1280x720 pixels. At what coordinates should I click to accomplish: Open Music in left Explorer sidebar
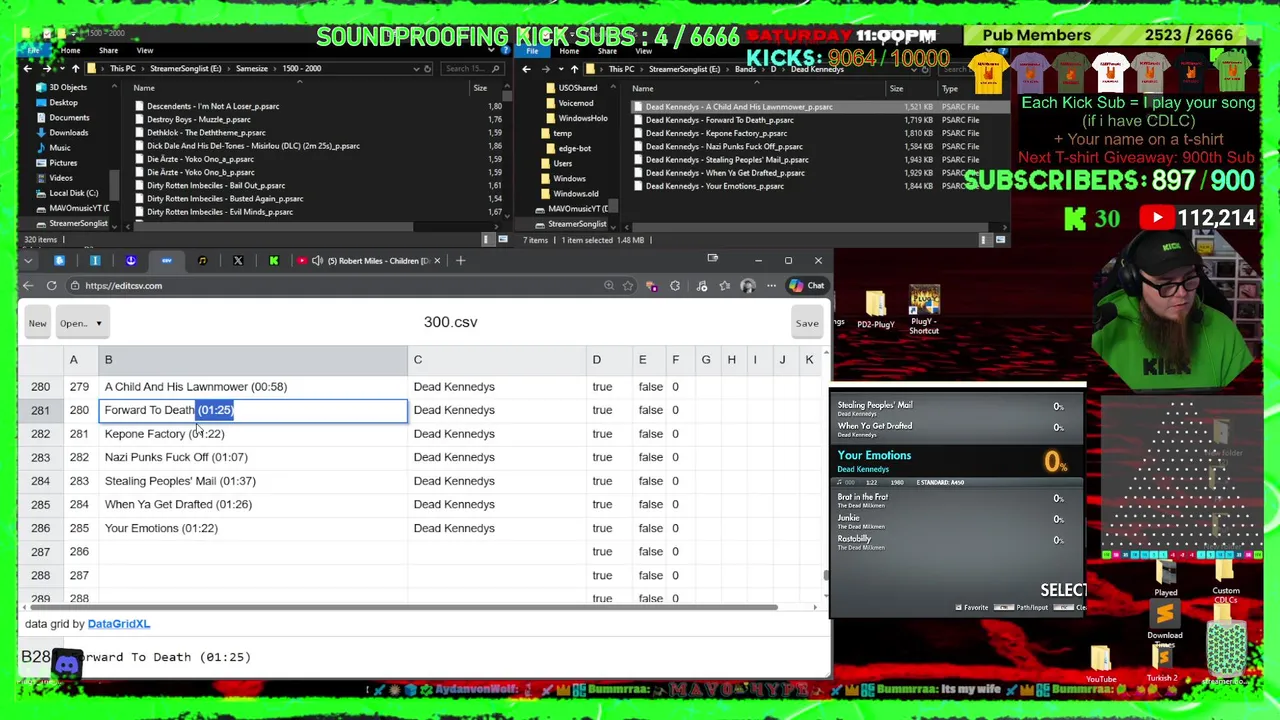coord(60,148)
